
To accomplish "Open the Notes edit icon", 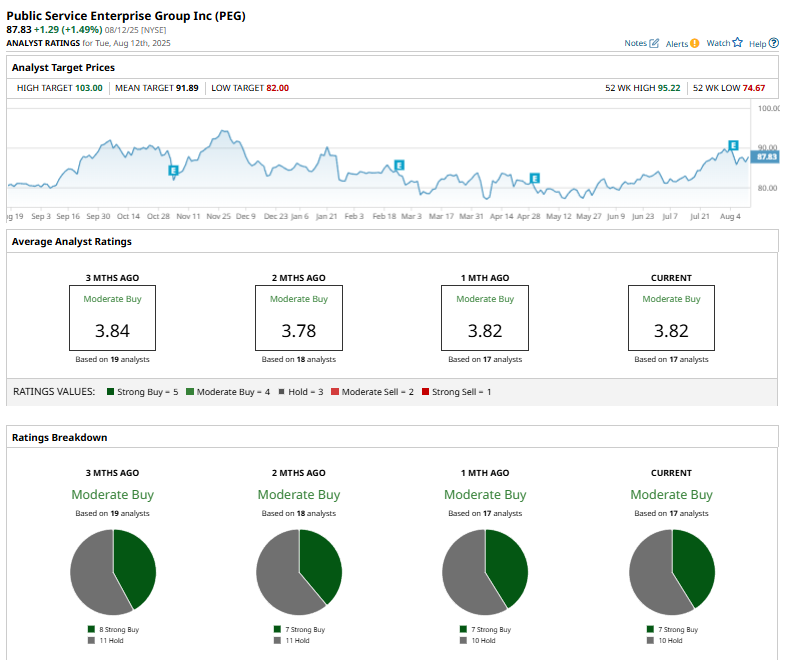I will [x=654, y=43].
